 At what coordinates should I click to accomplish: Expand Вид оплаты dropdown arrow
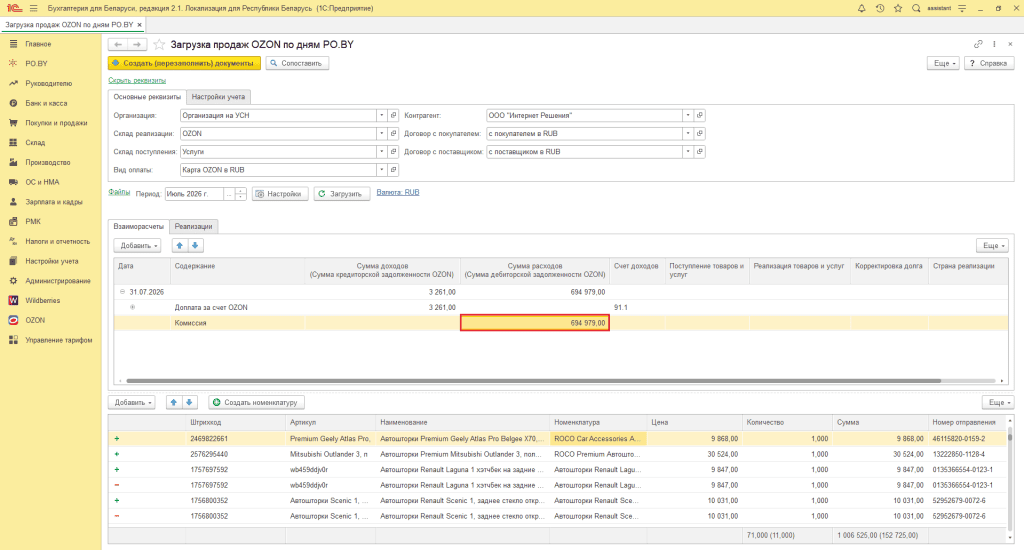(381, 170)
